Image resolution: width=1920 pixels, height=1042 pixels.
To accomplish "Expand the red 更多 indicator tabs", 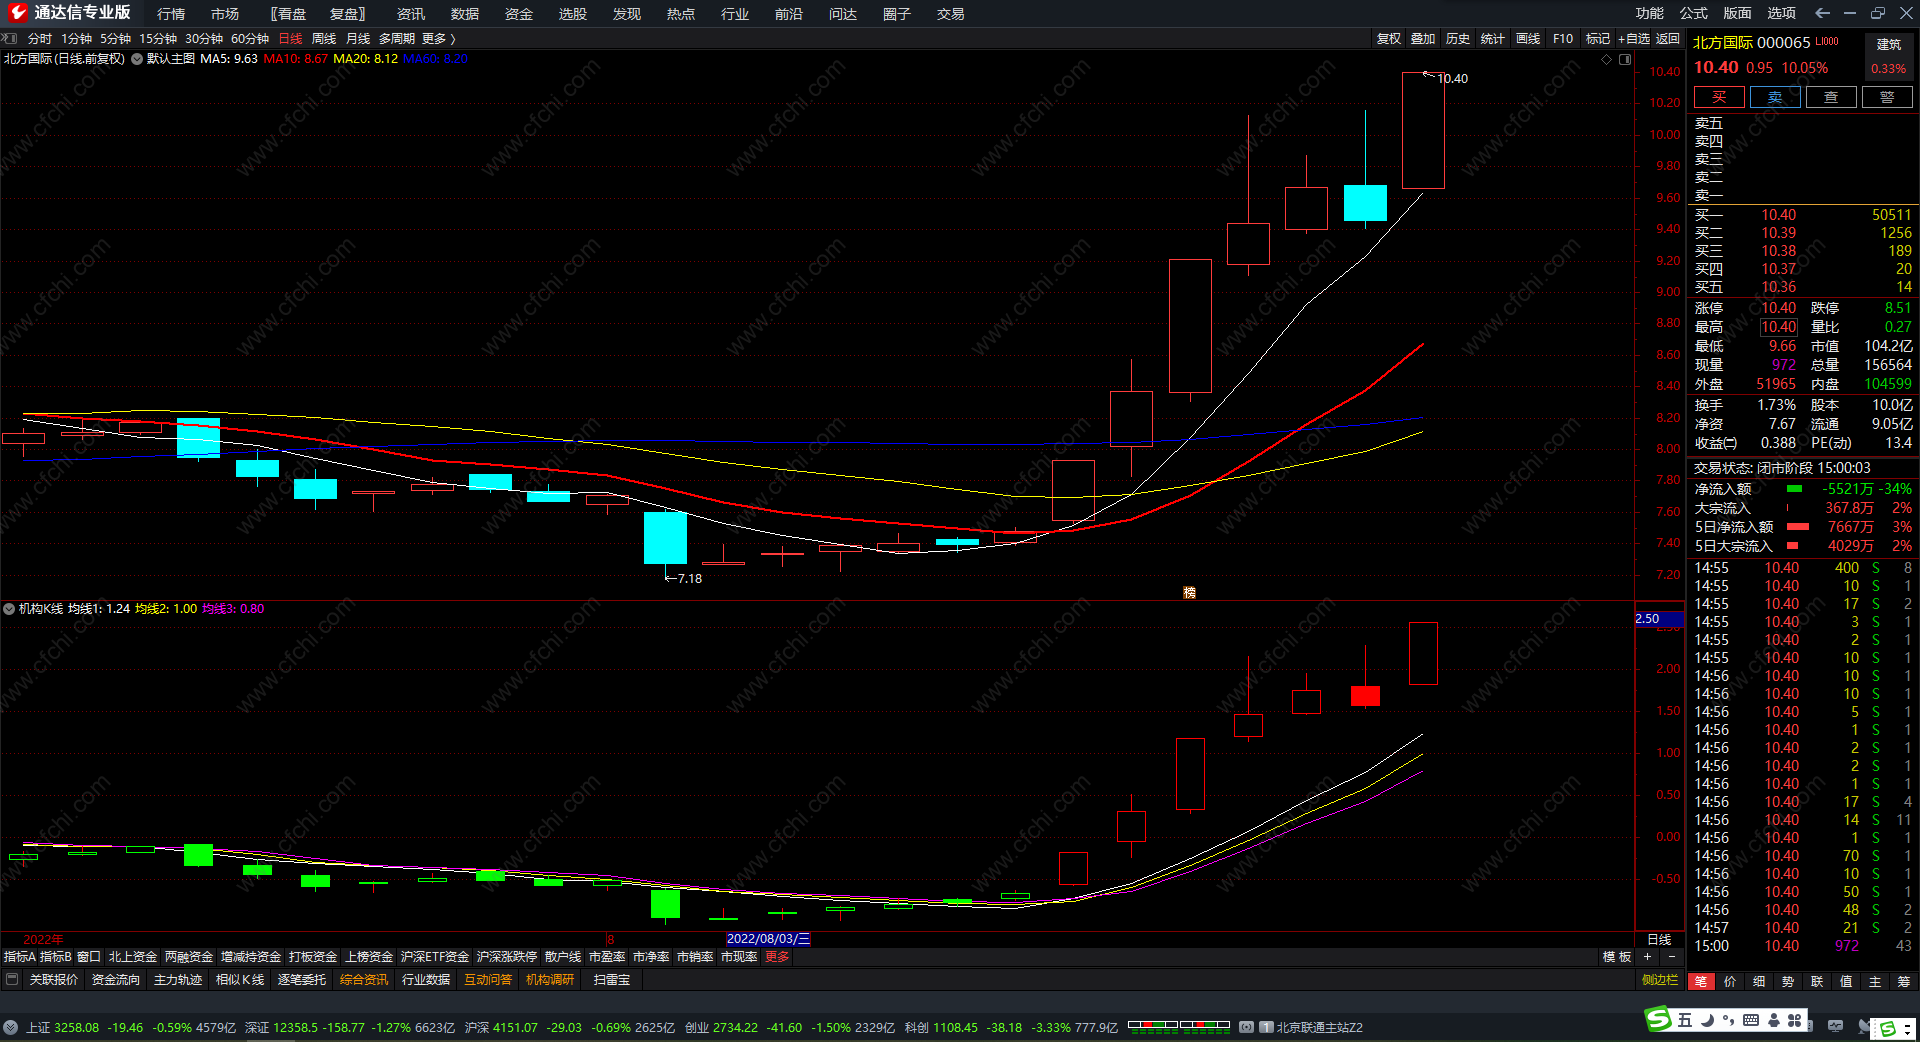I will 777,957.
